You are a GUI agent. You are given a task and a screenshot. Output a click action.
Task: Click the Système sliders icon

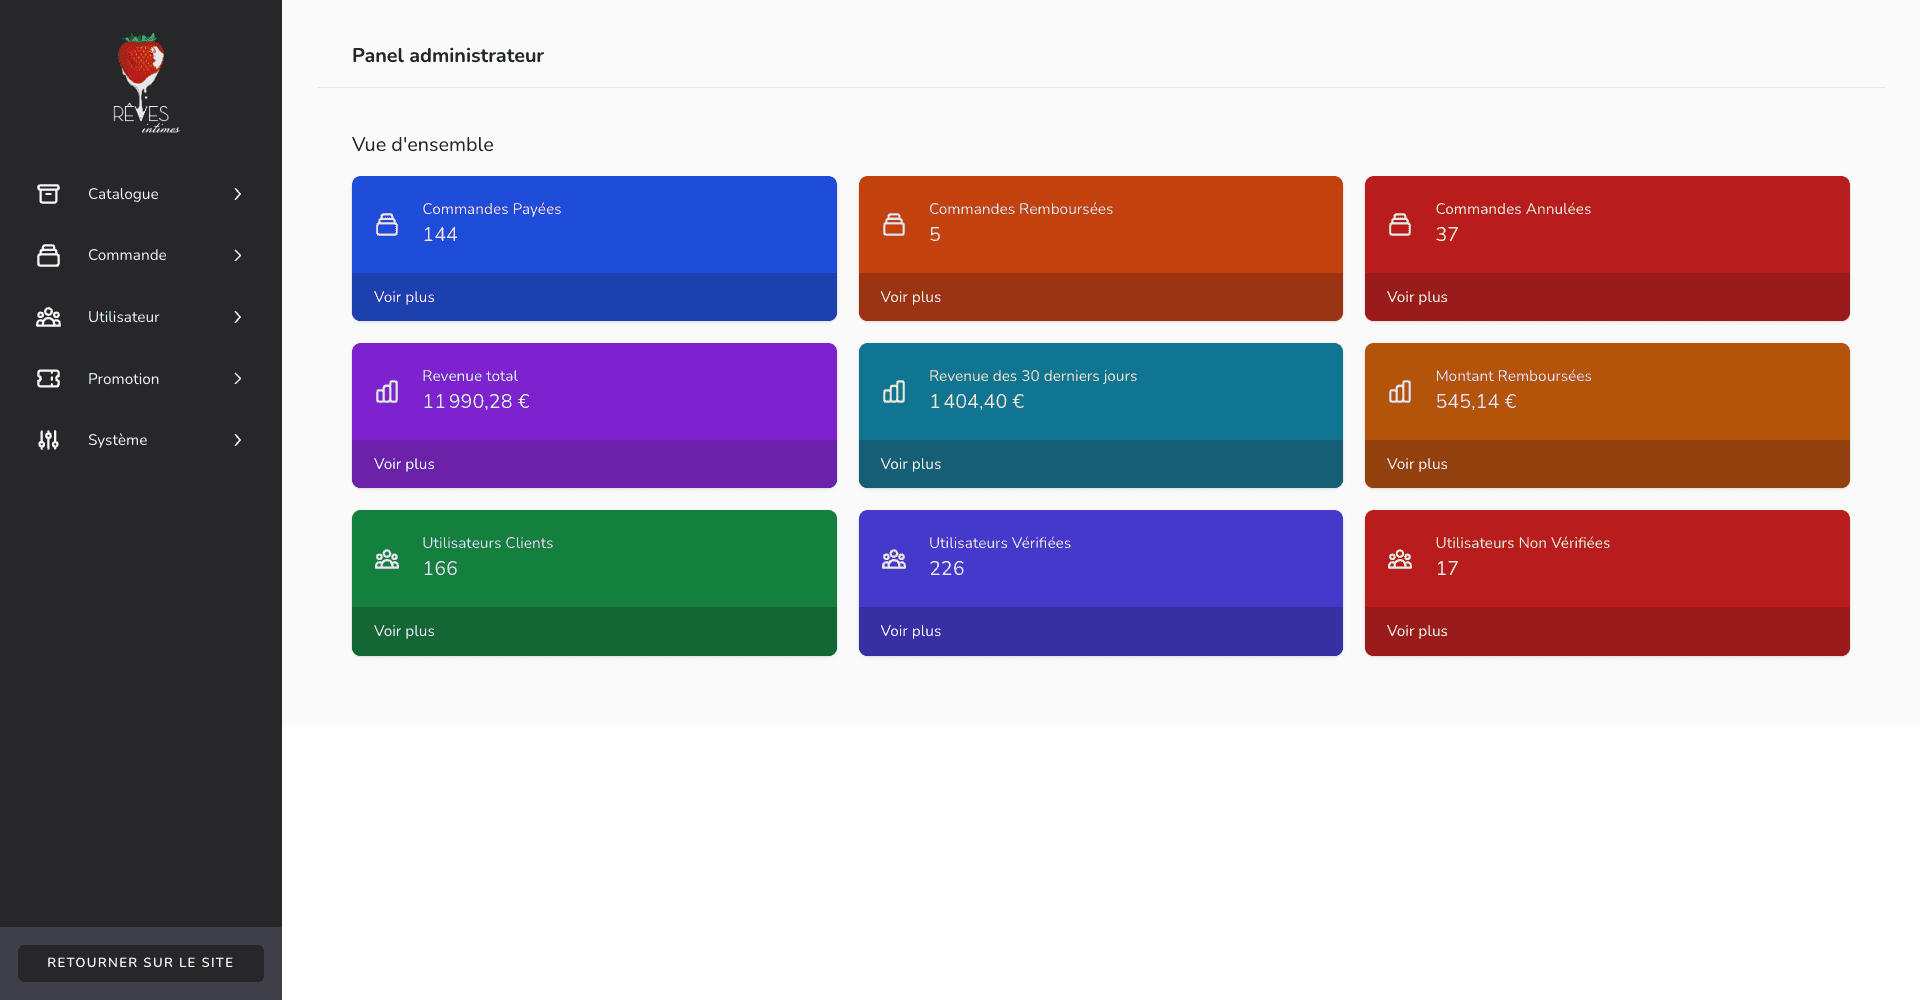click(48, 440)
